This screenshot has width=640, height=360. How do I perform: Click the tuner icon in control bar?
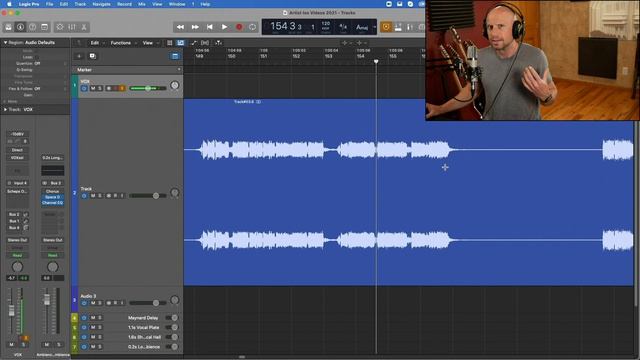pos(398,27)
